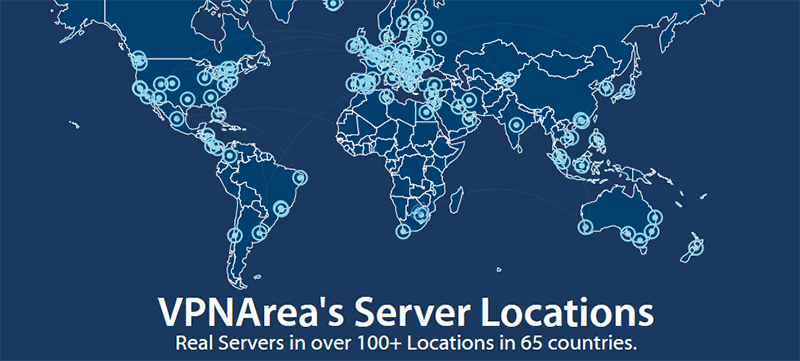Click the VPNArea's Server Locations heading

click(x=406, y=312)
